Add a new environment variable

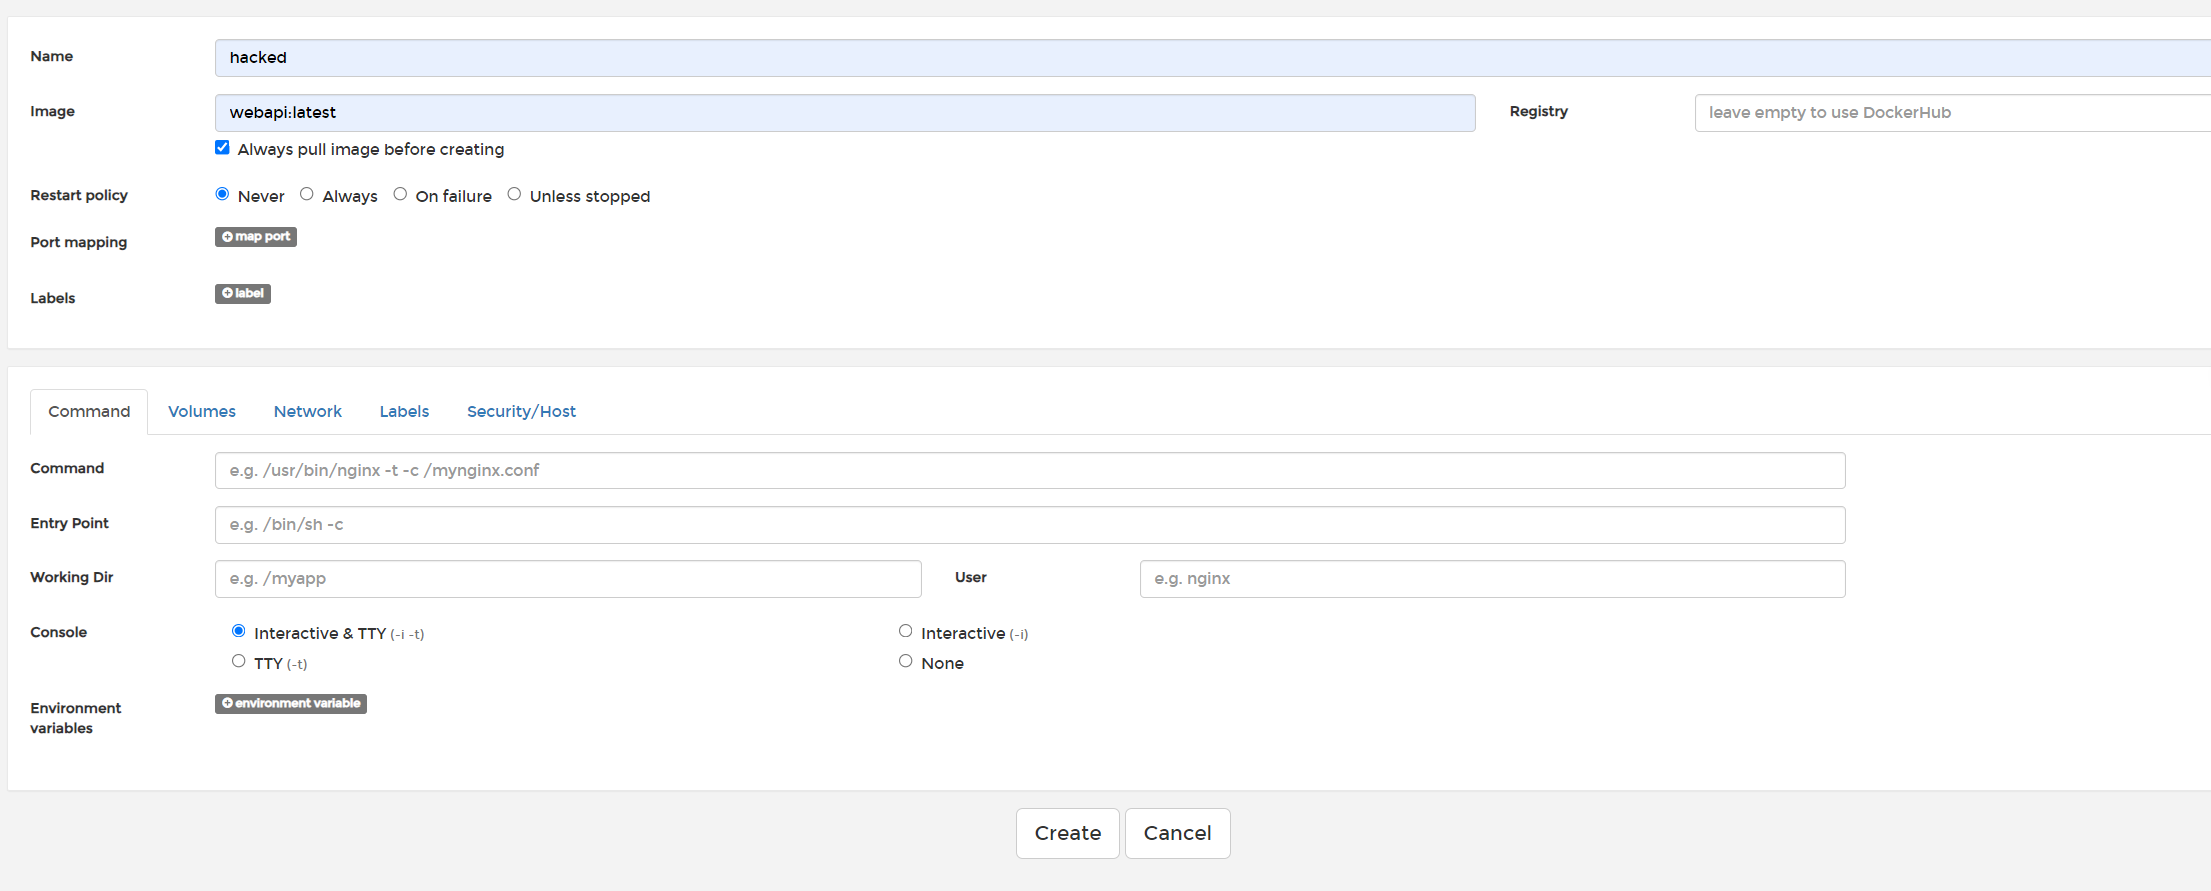pyautogui.click(x=291, y=704)
